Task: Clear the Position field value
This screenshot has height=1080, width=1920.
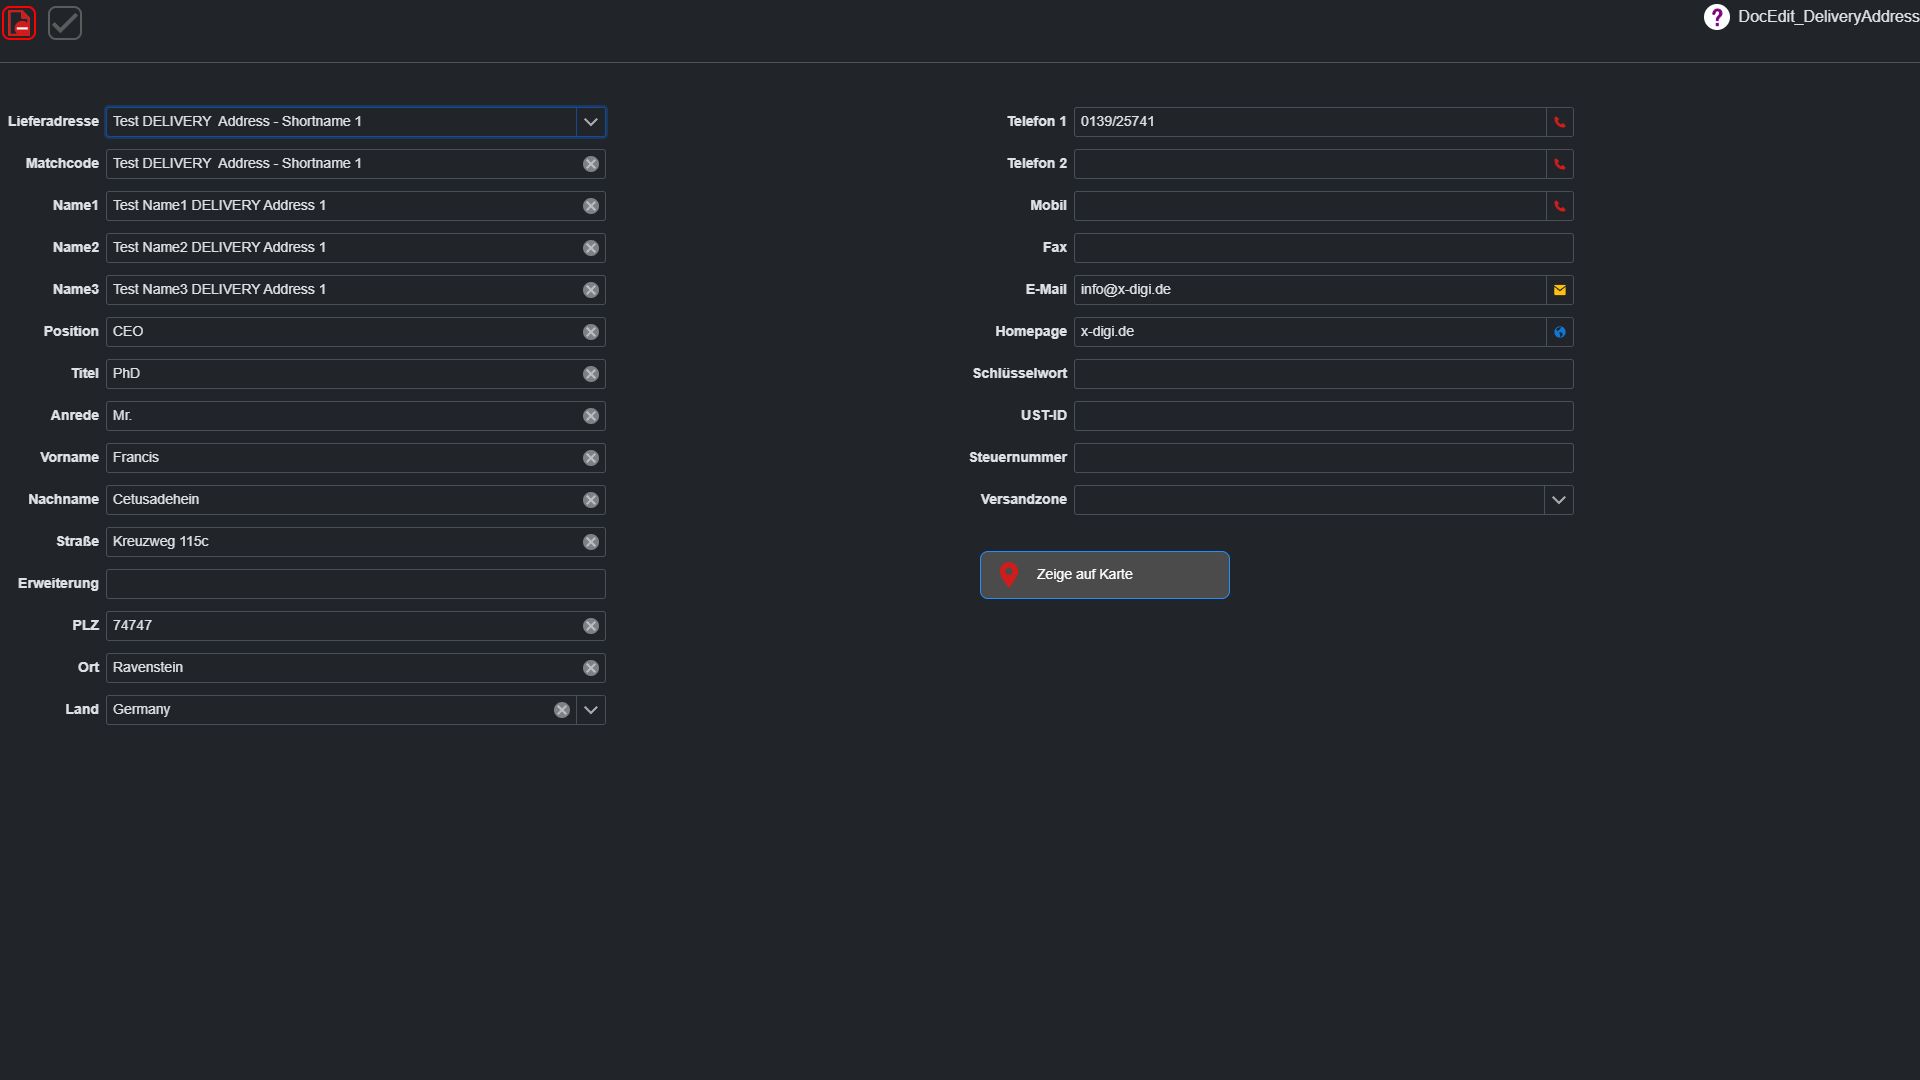Action: 591,332
